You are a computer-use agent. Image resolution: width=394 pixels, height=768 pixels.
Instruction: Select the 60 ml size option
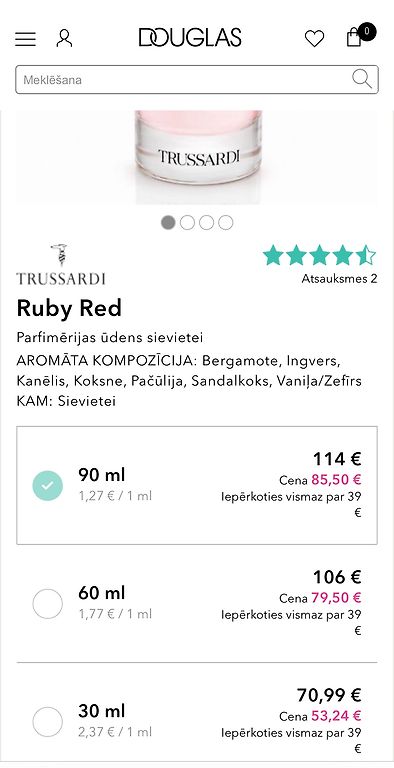coord(197,604)
